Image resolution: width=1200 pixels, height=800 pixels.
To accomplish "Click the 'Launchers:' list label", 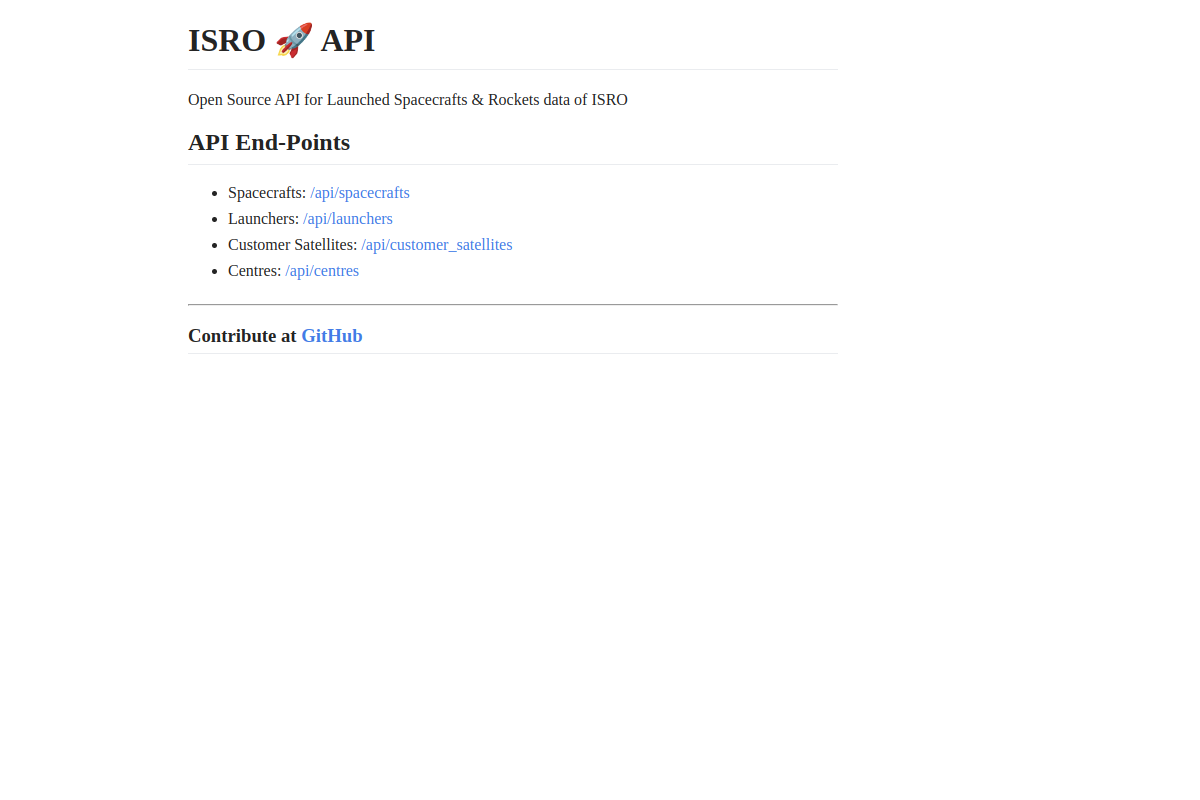I will point(263,219).
